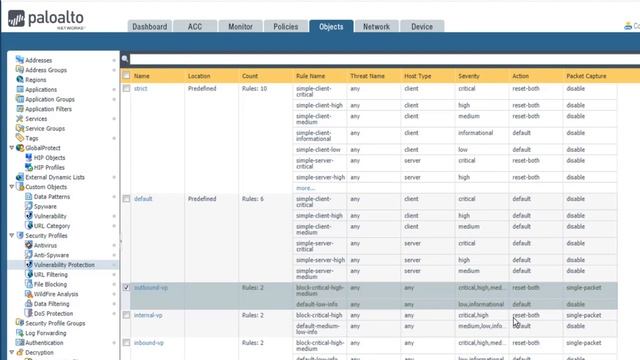Uncheck the outbound-vp profile checkbox
Image resolution: width=640 pixels, height=360 pixels.
[x=127, y=287]
